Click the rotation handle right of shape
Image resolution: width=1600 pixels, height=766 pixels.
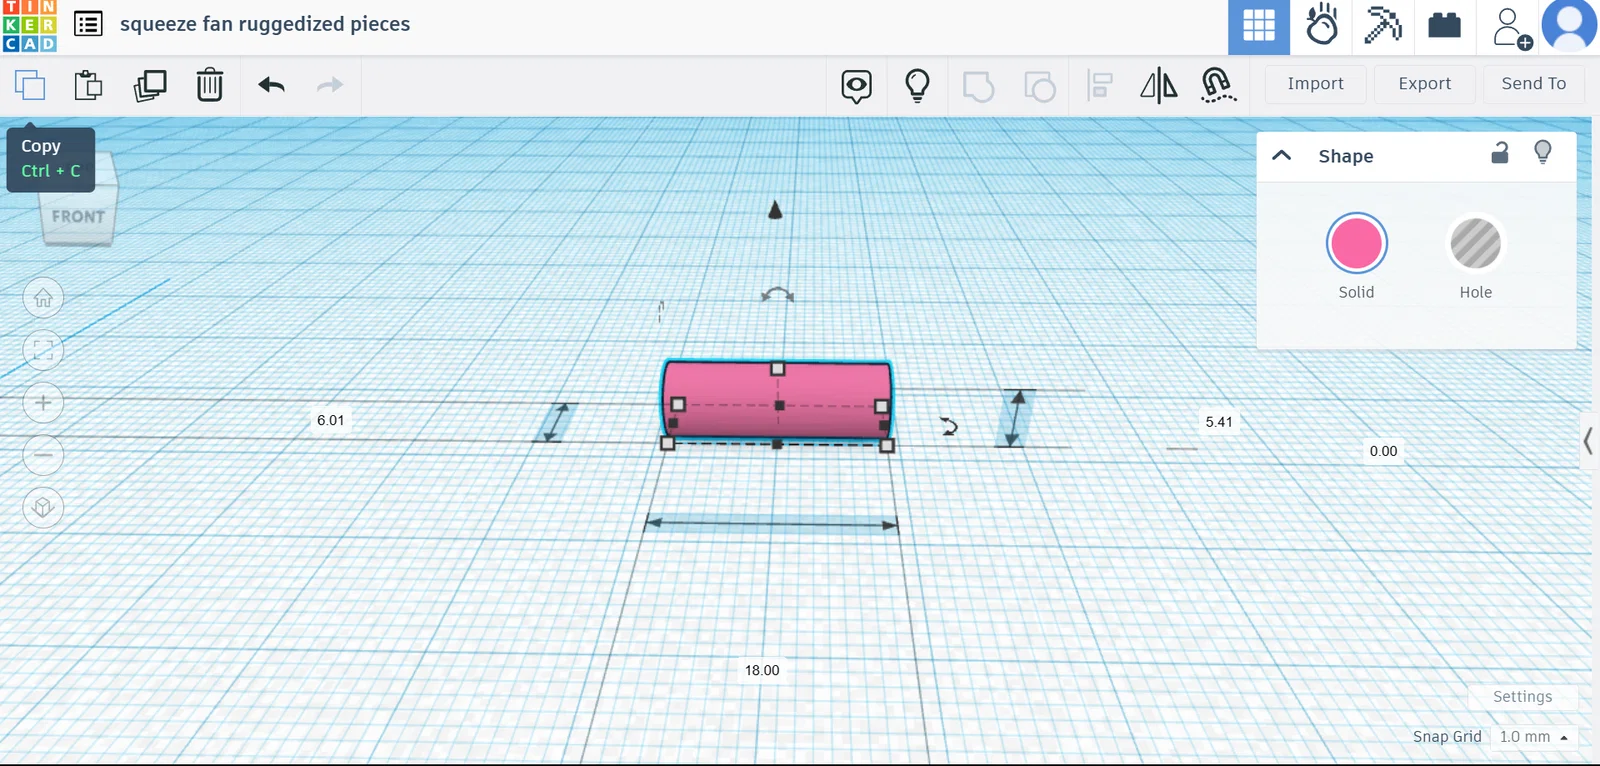click(949, 427)
